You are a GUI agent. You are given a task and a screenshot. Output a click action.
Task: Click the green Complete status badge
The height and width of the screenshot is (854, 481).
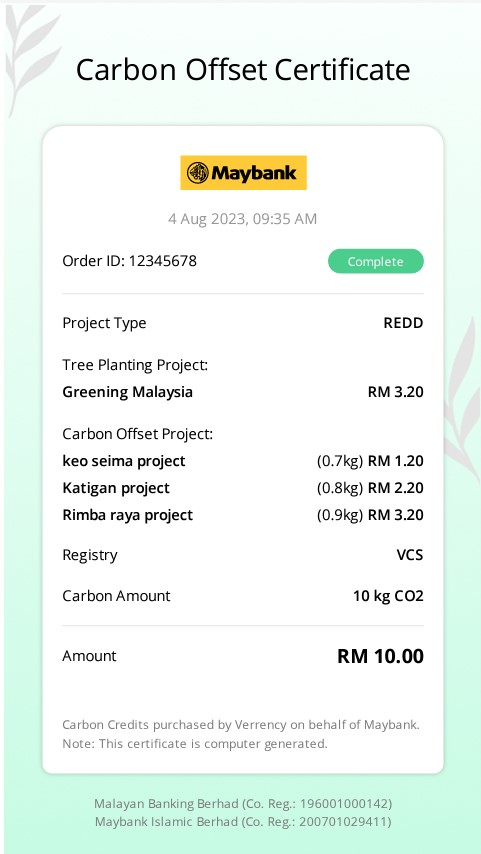tap(375, 261)
